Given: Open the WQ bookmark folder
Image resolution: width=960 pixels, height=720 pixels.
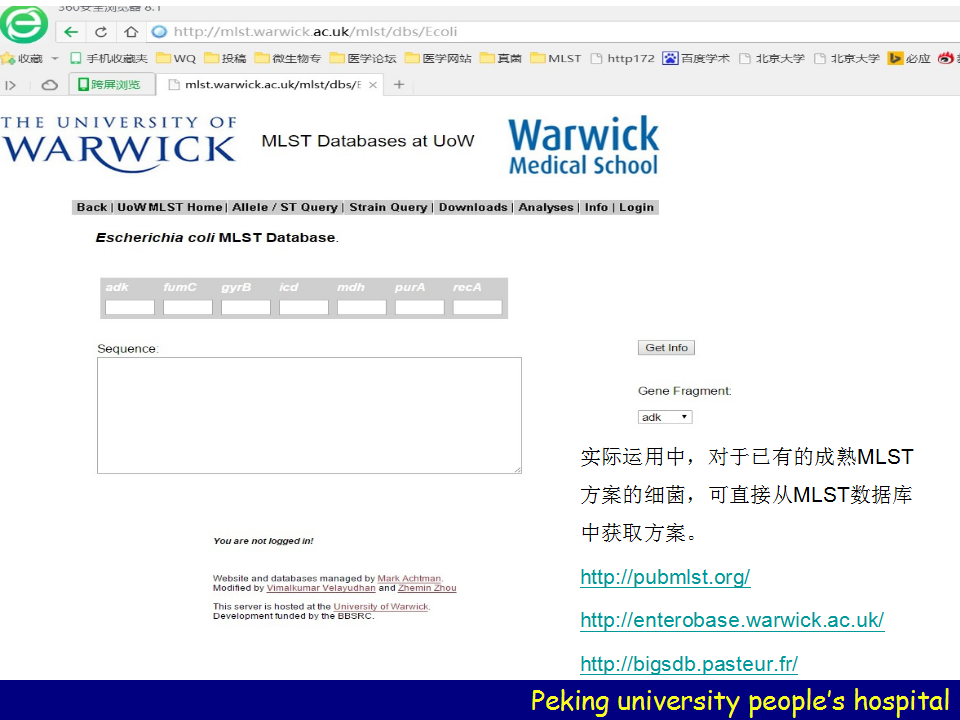Looking at the screenshot, I should tap(176, 59).
